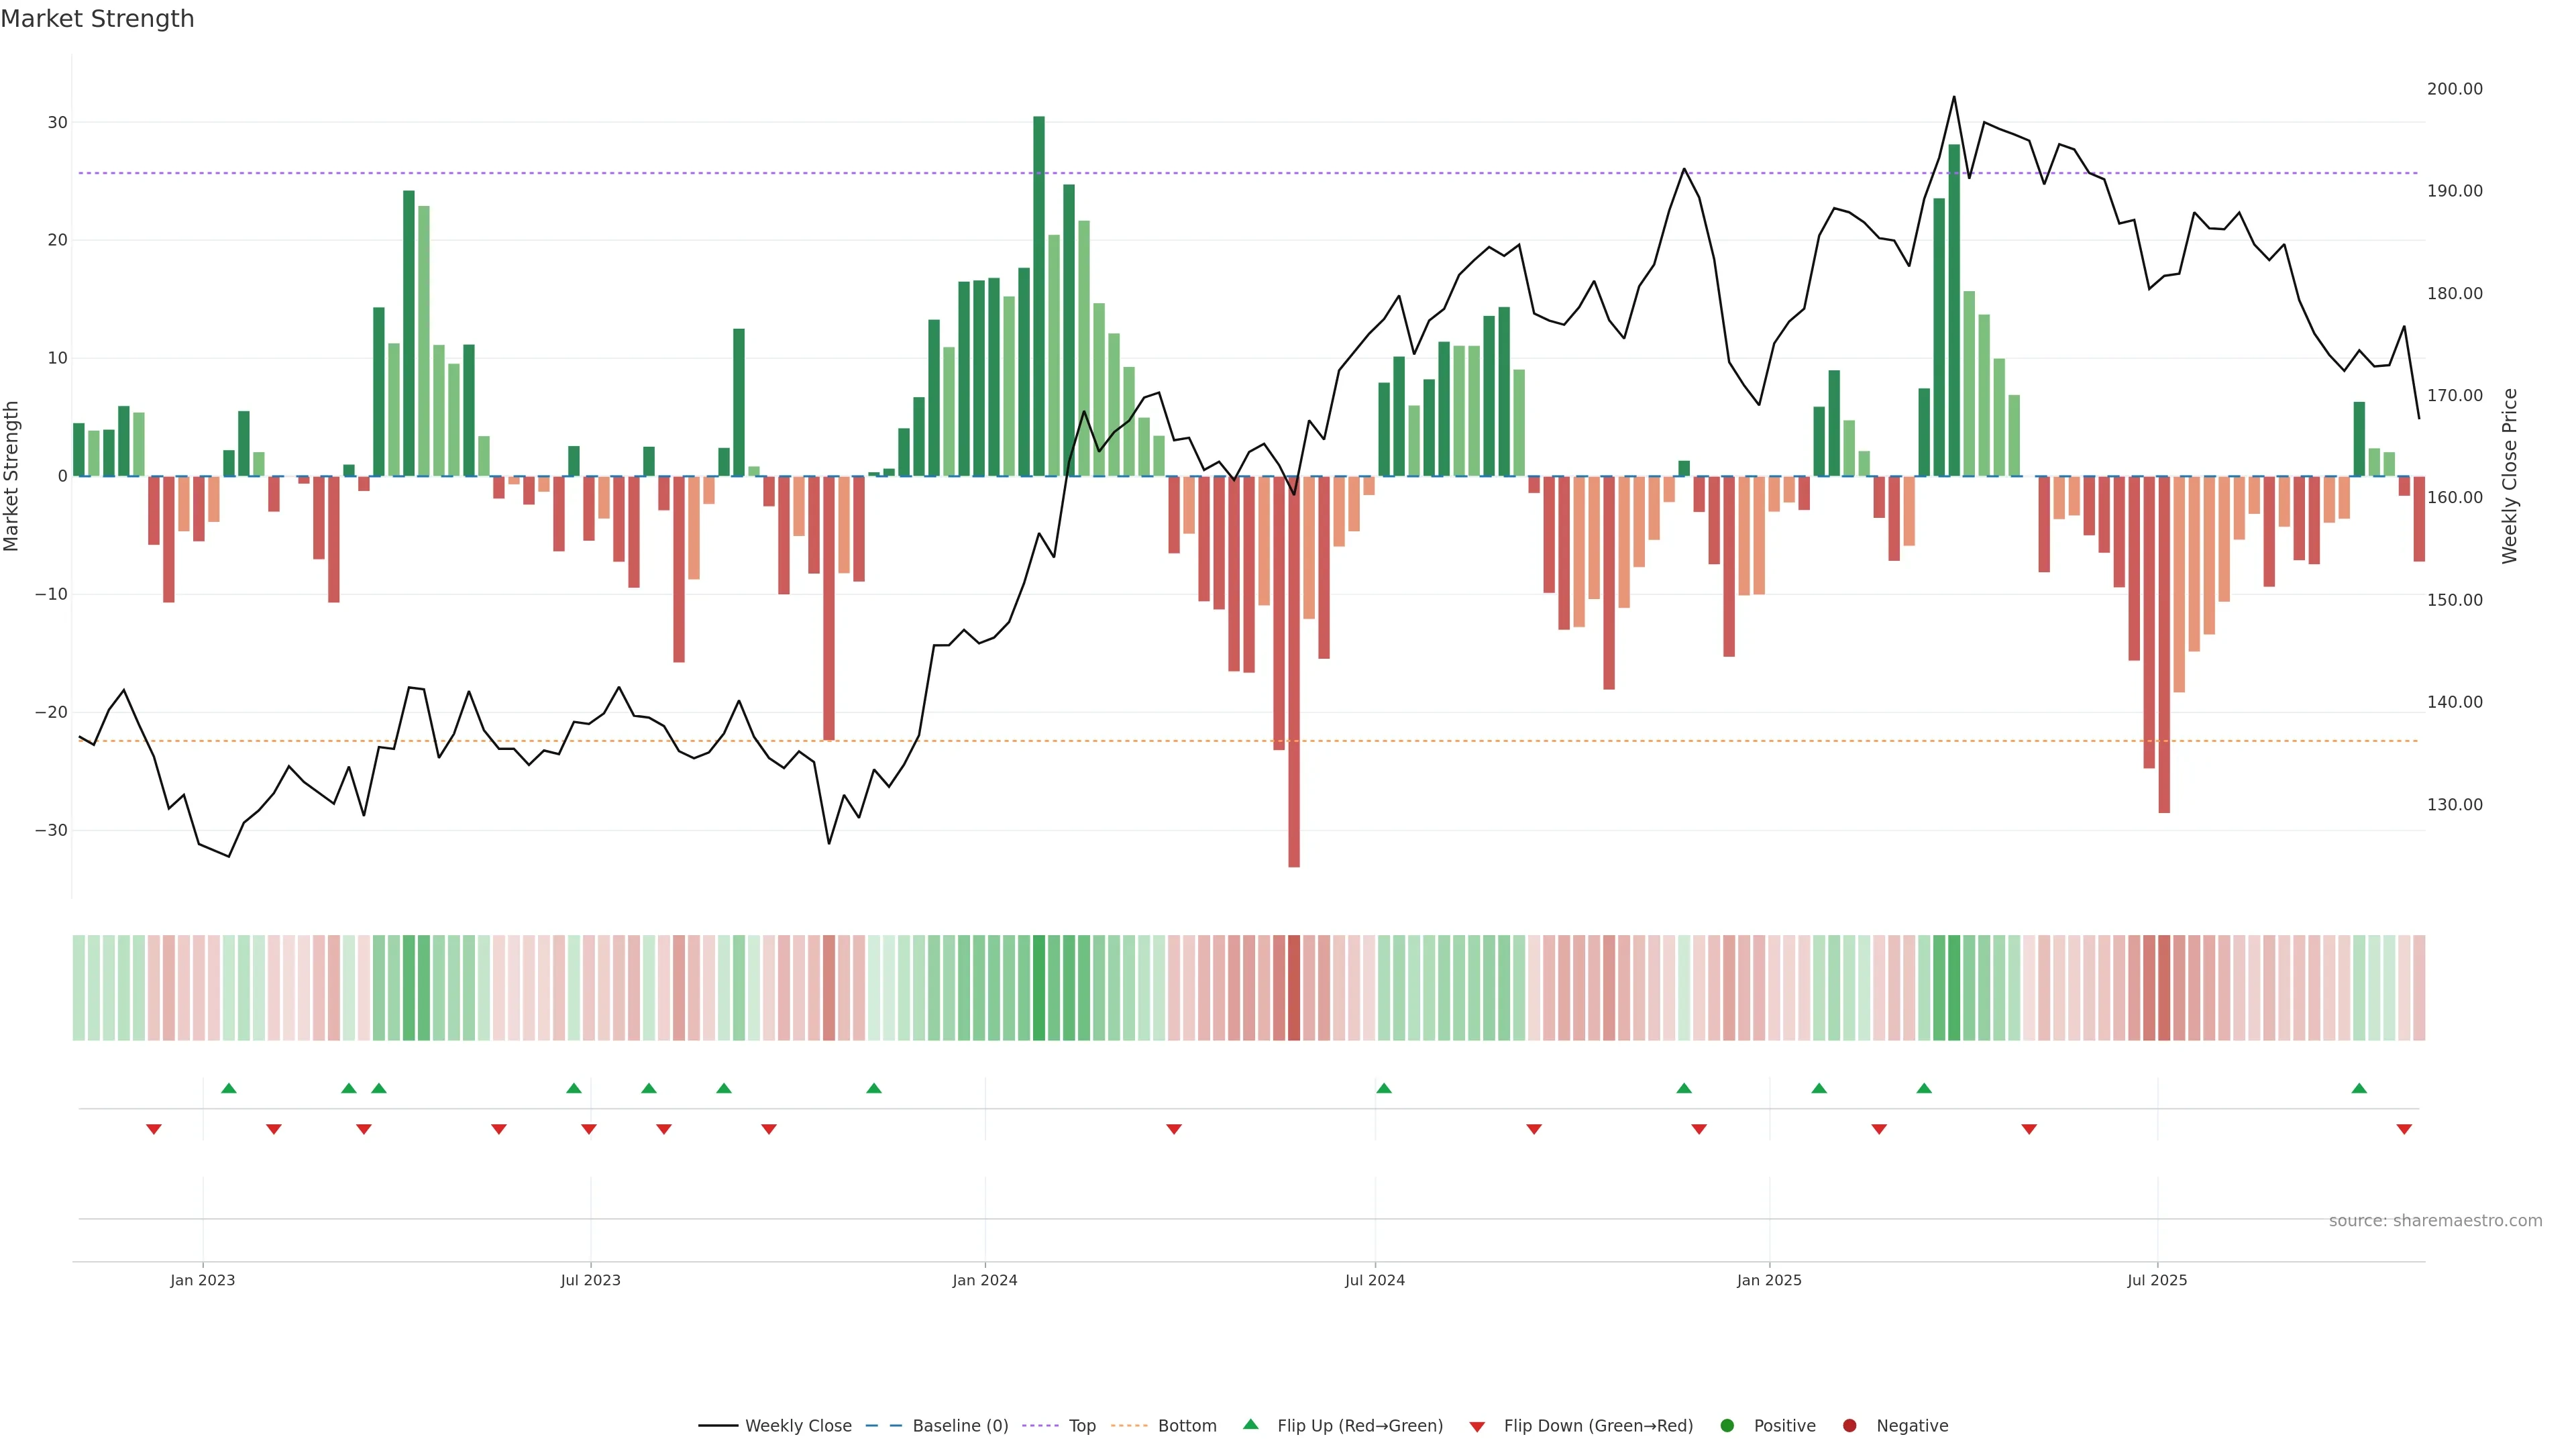Click flip-up triangle at Jul 2024
The image size is (2576, 1449).
[1384, 1088]
